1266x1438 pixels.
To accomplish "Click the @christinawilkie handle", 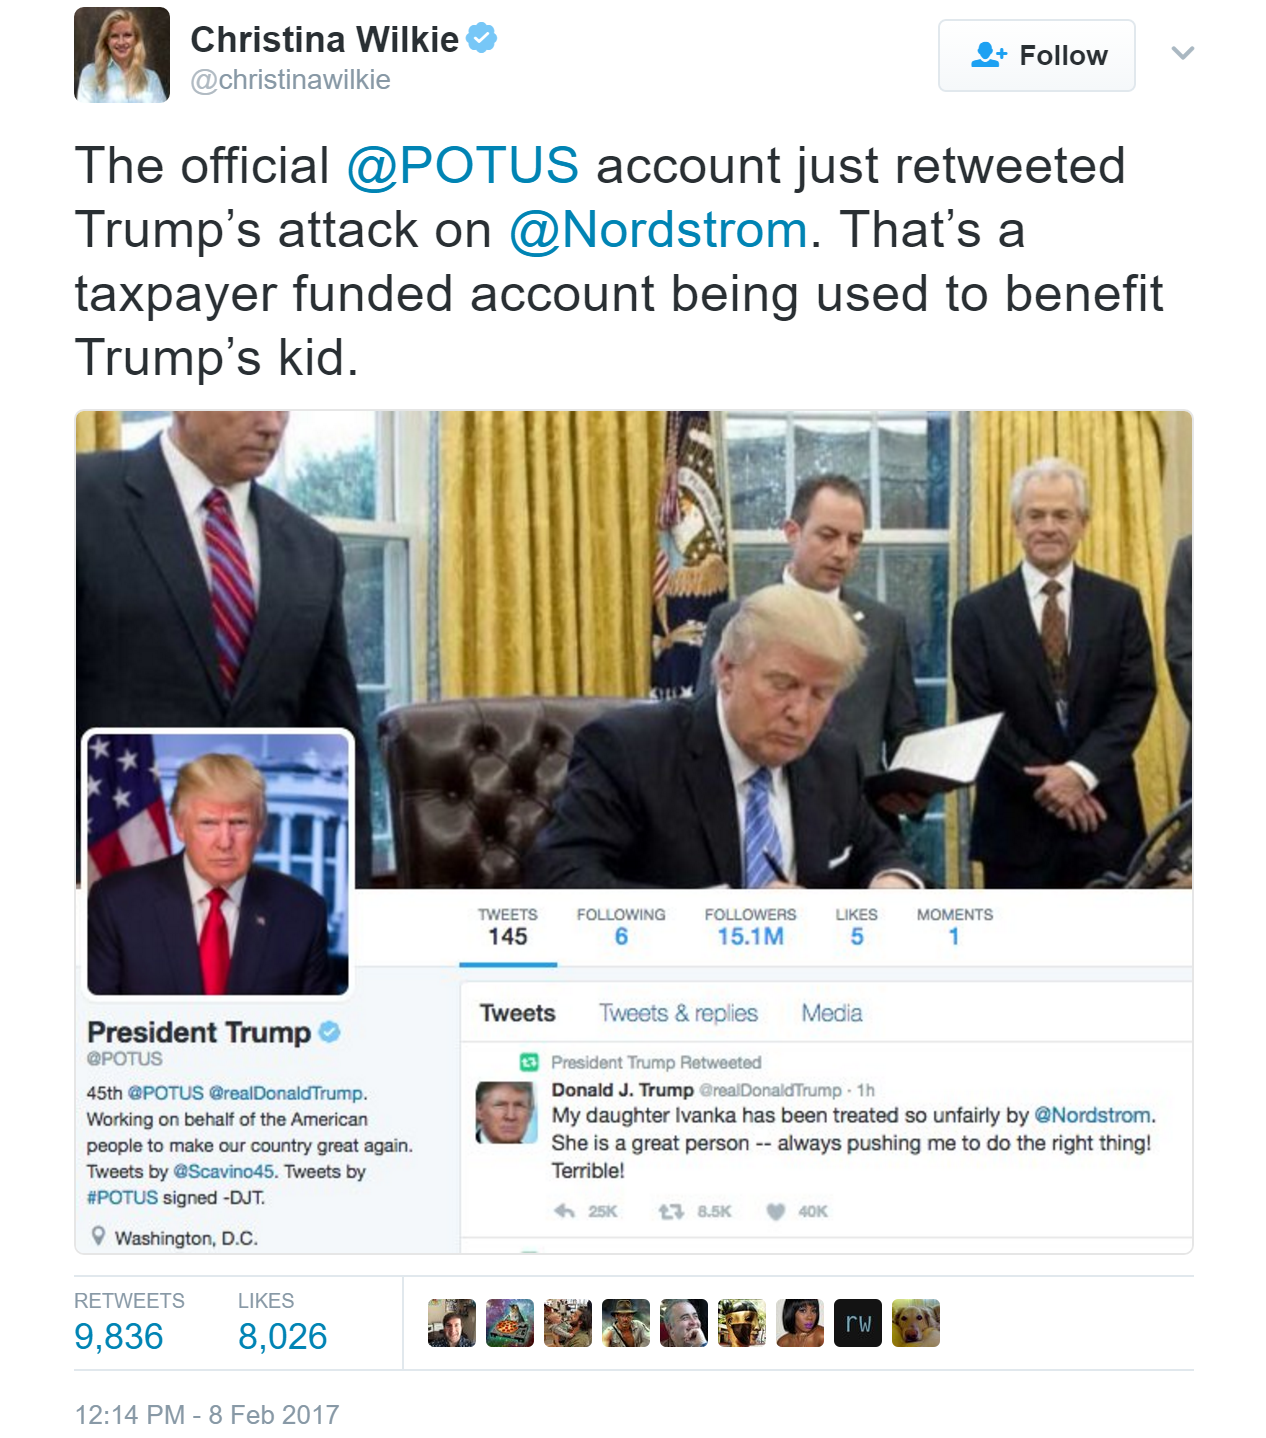I will click(290, 80).
